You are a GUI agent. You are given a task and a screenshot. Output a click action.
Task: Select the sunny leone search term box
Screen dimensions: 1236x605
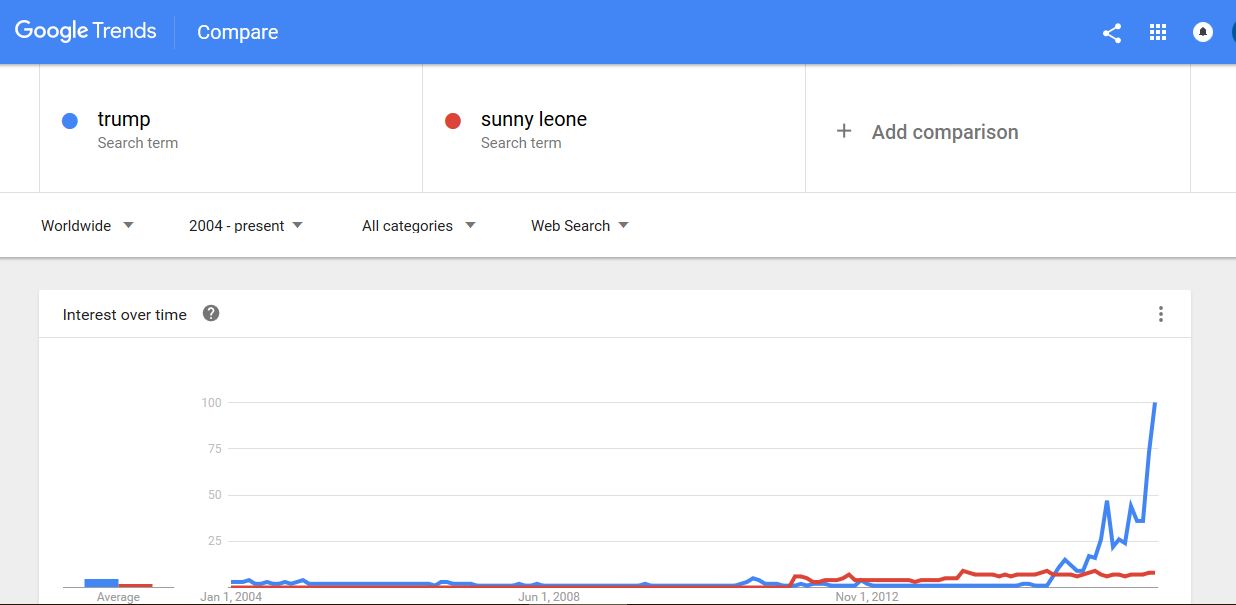(613, 129)
